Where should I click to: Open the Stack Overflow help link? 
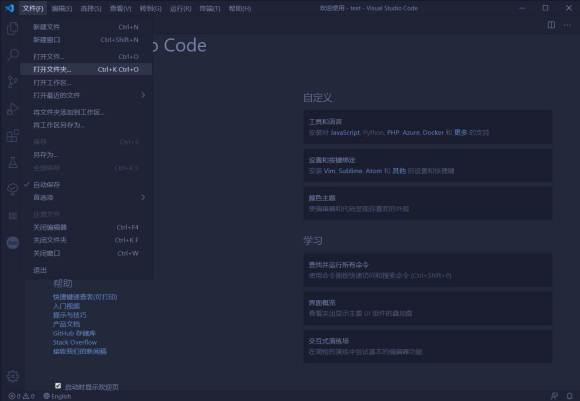(x=75, y=342)
